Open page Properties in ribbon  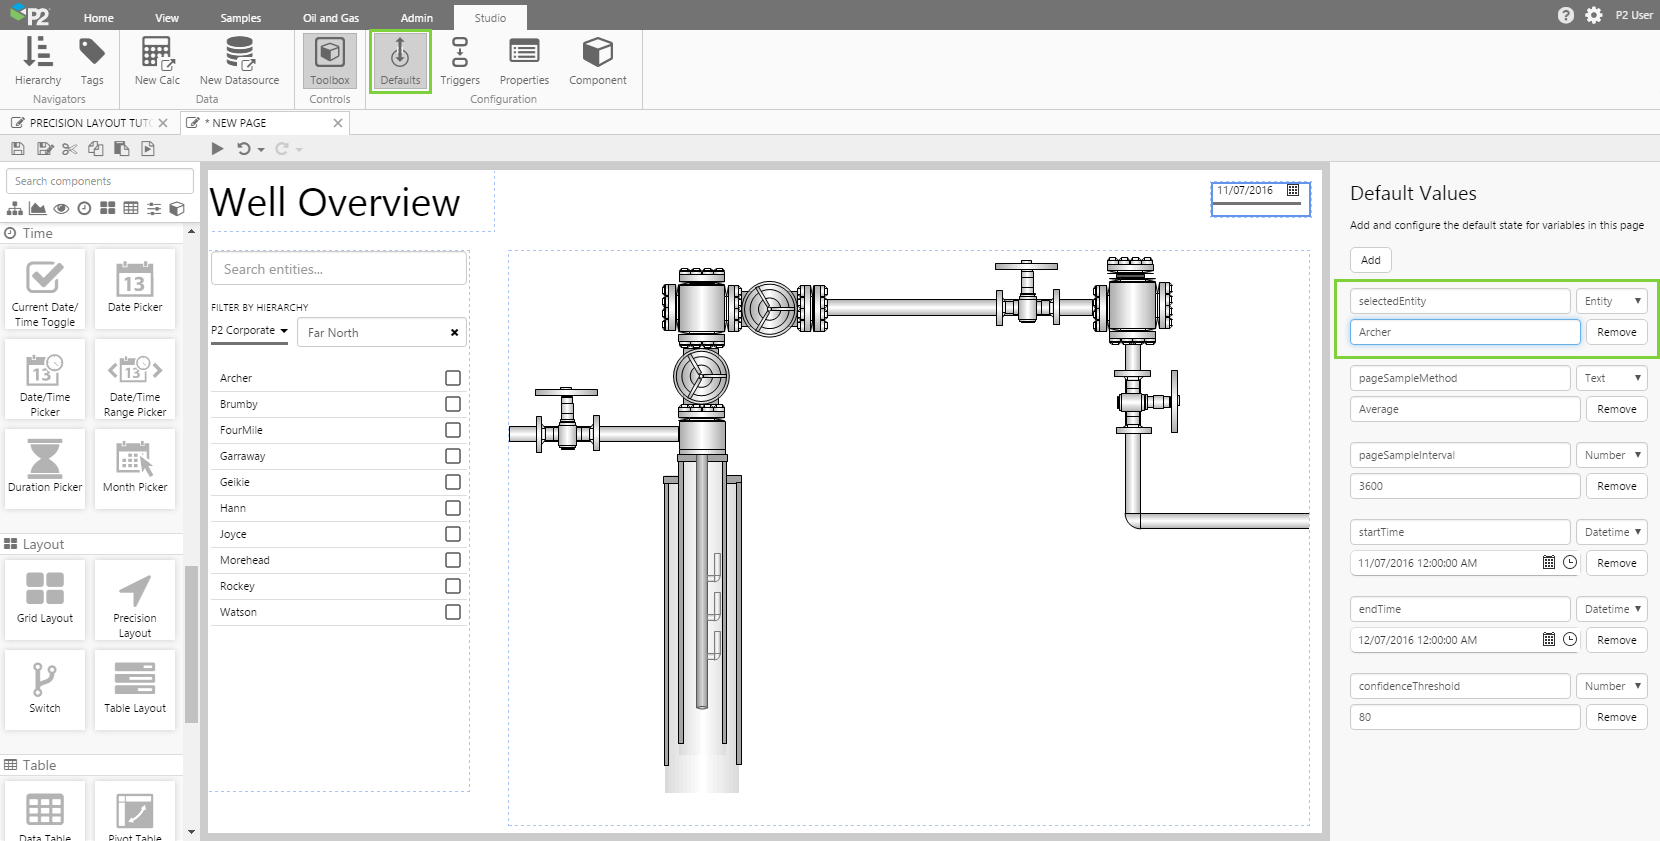524,61
